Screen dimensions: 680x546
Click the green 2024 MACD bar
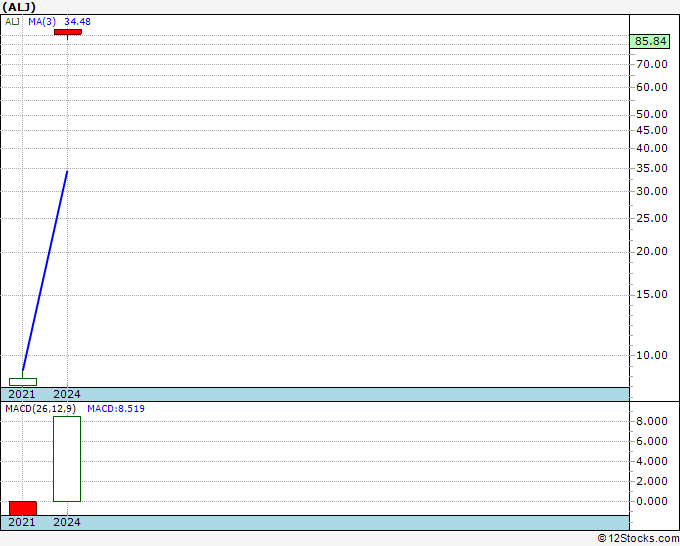[x=67, y=459]
